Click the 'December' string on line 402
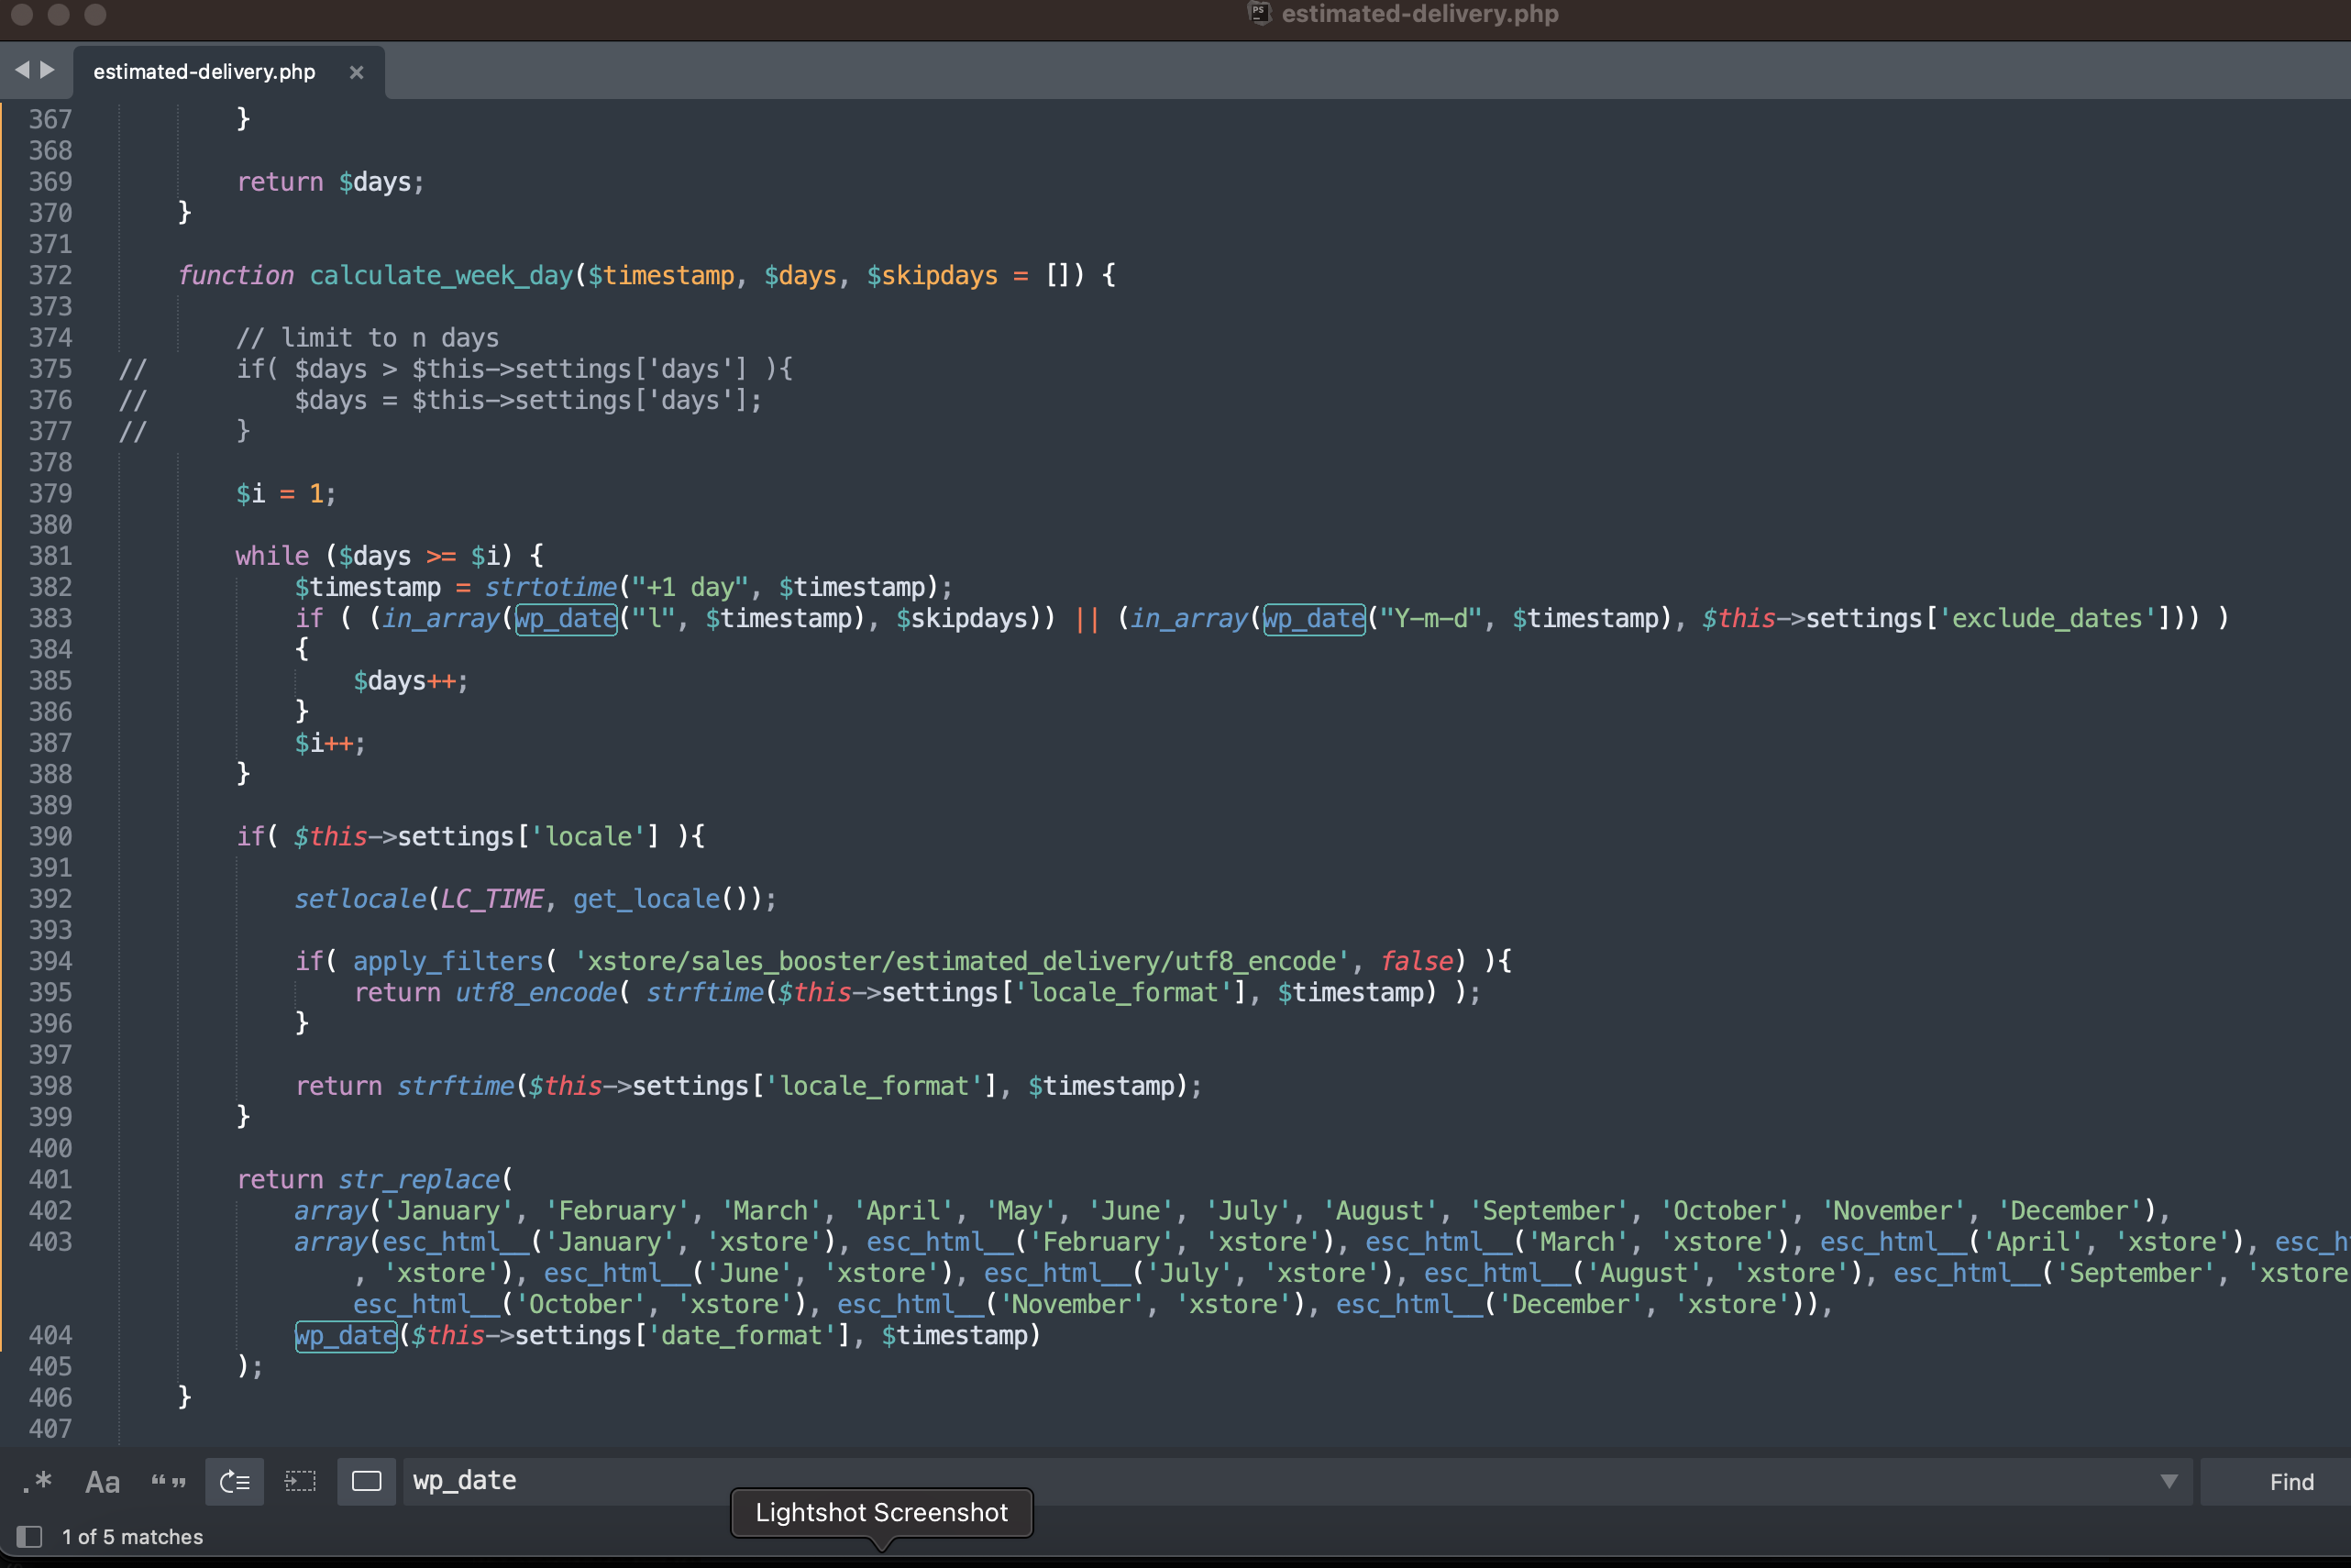2351x1568 pixels. coord(2070,1211)
